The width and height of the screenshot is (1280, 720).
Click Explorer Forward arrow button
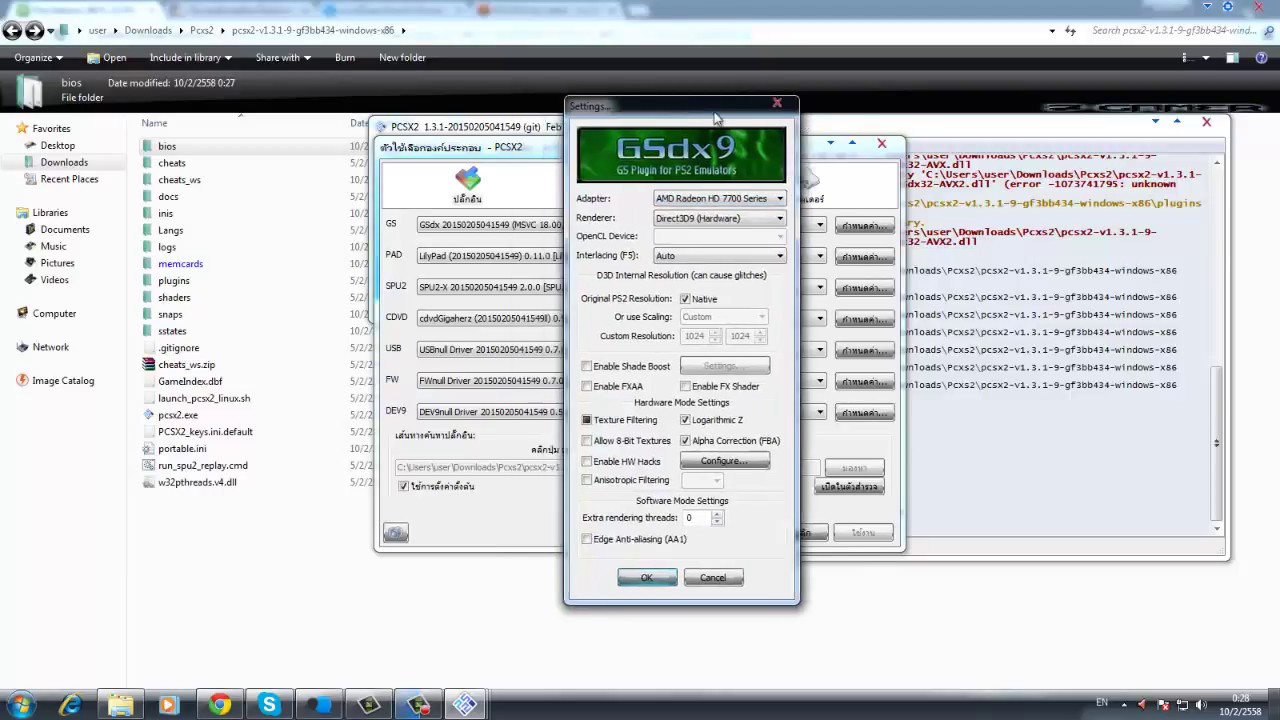[x=34, y=31]
